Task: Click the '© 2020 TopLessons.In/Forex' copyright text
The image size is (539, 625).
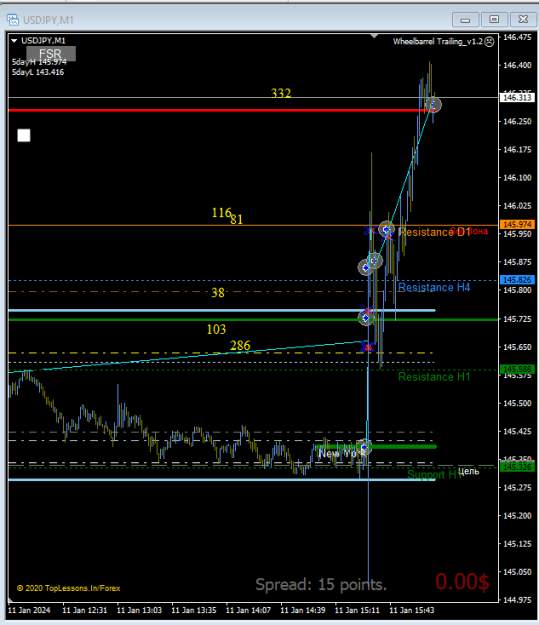Action: point(68,588)
